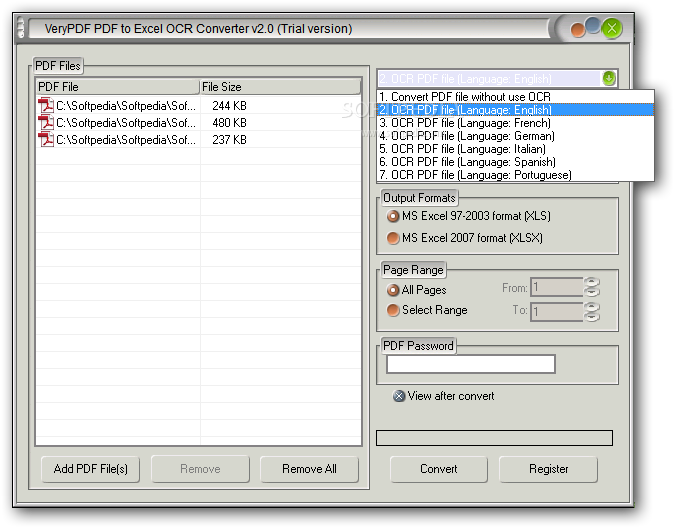Click the orange minimize circle in title bar
The width and height of the screenshot is (675, 528).
pos(577,31)
